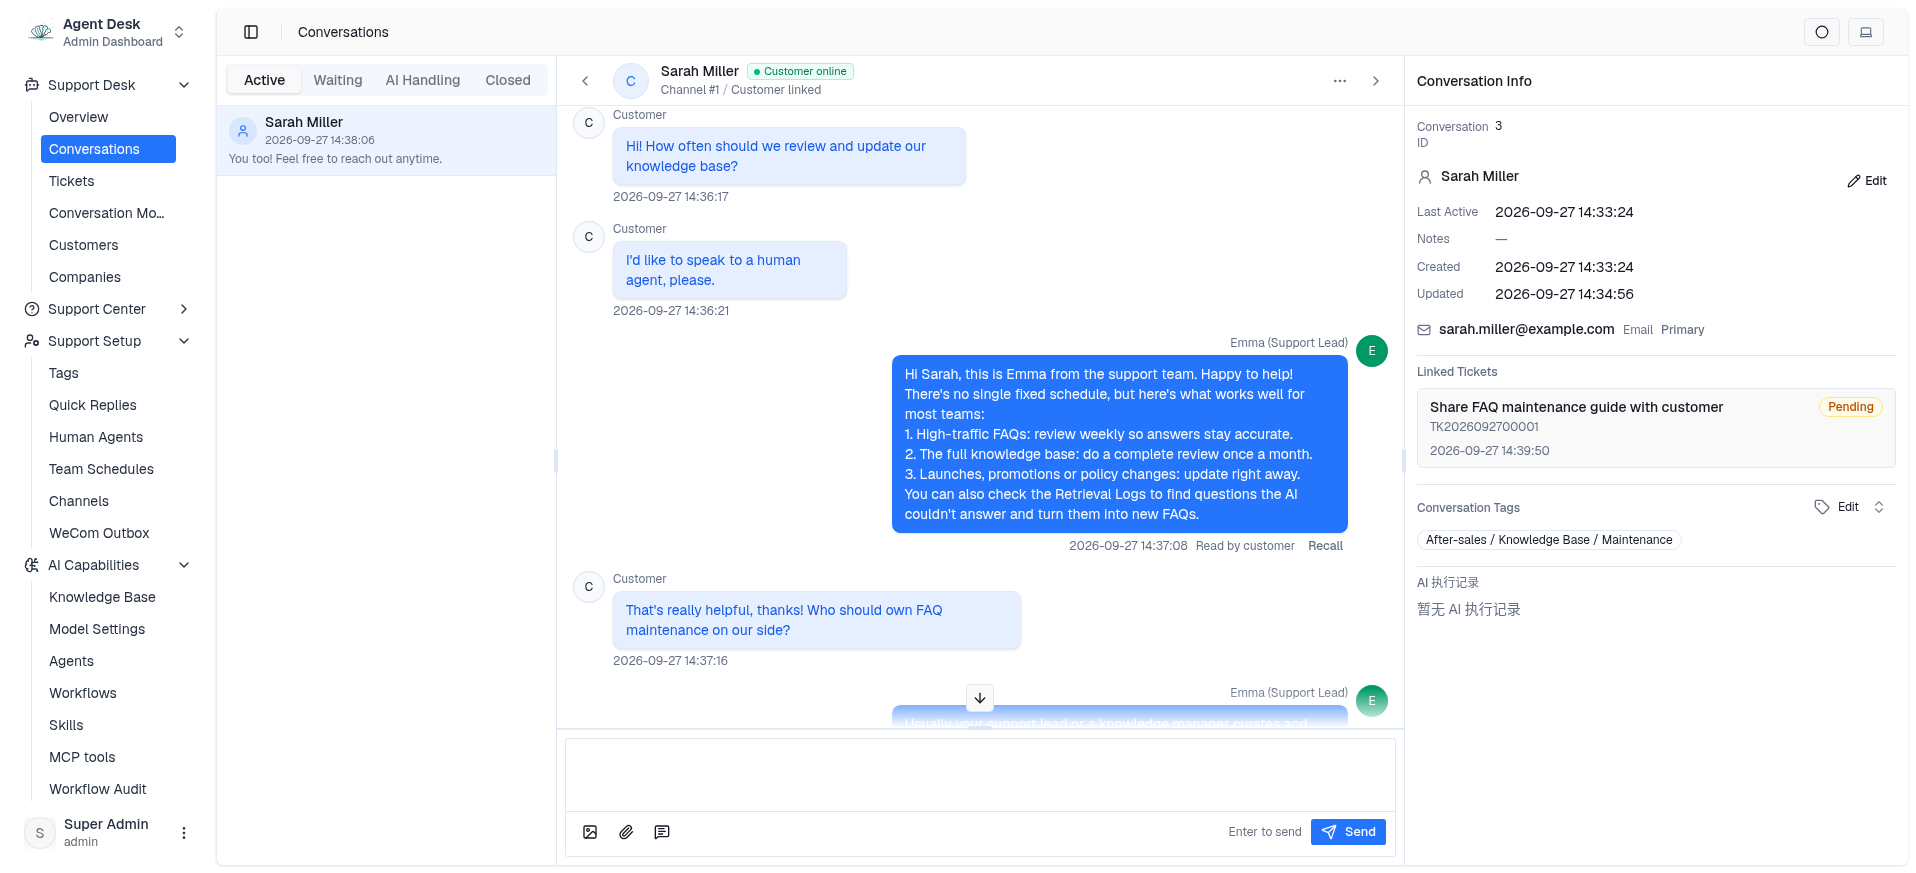This screenshot has width=1916, height=873.
Task: Expand the Conversation Tags chevron toggle
Action: coord(1879,507)
